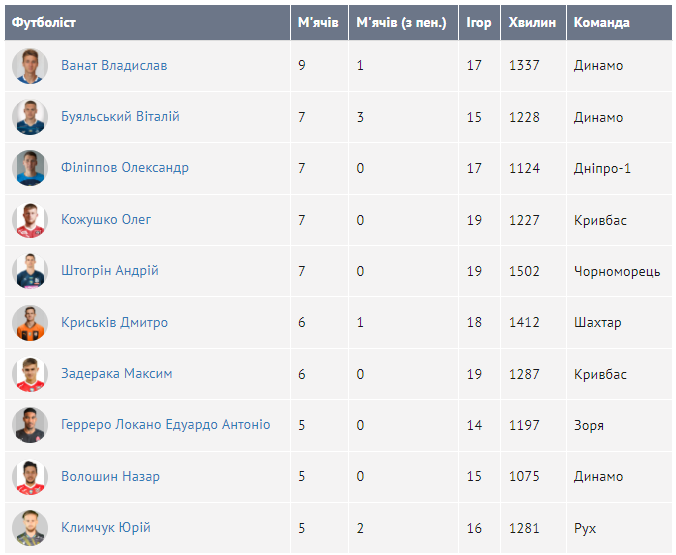The width and height of the screenshot is (676, 555).
Task: Sort table by М'ячів column header
Action: tap(318, 22)
